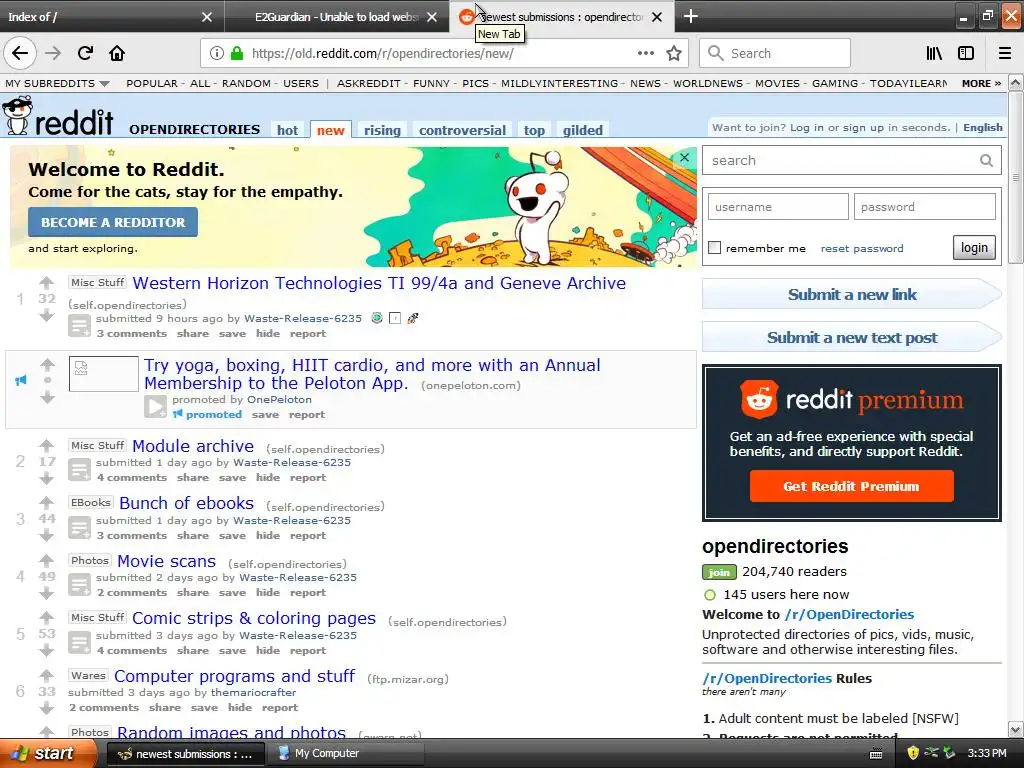
Task: Open the Windows start button
Action: pyautogui.click(x=46, y=754)
